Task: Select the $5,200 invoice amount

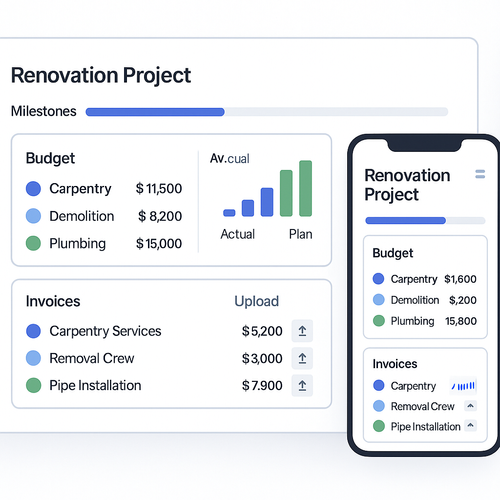Action: click(262, 331)
